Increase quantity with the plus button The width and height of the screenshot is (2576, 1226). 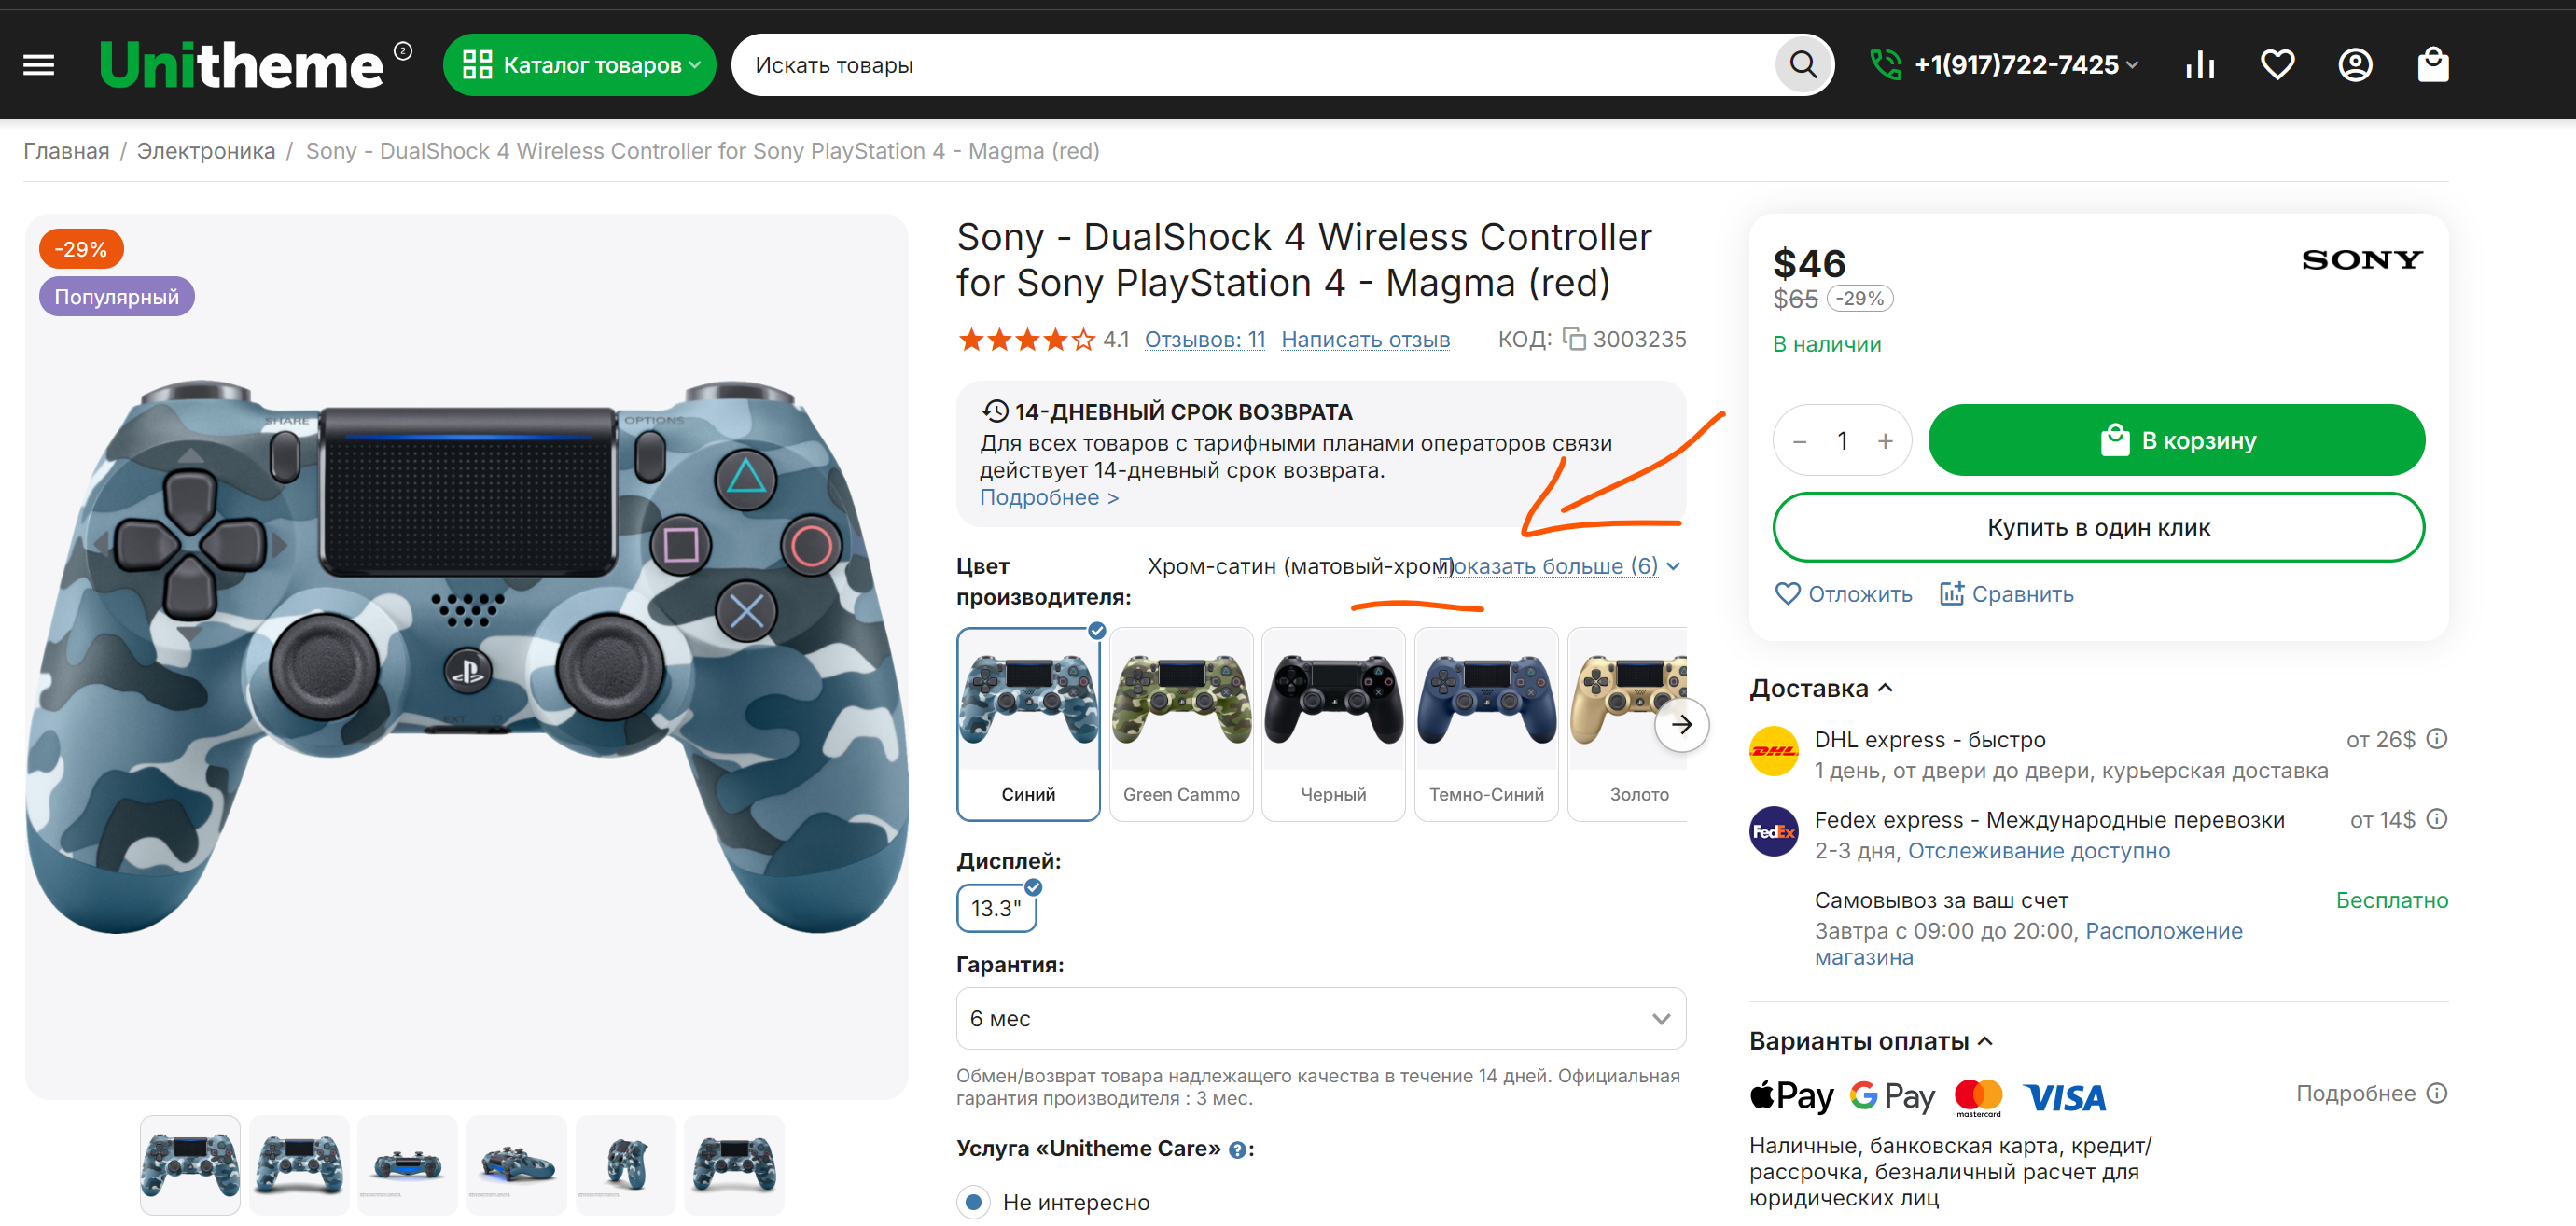point(1885,441)
